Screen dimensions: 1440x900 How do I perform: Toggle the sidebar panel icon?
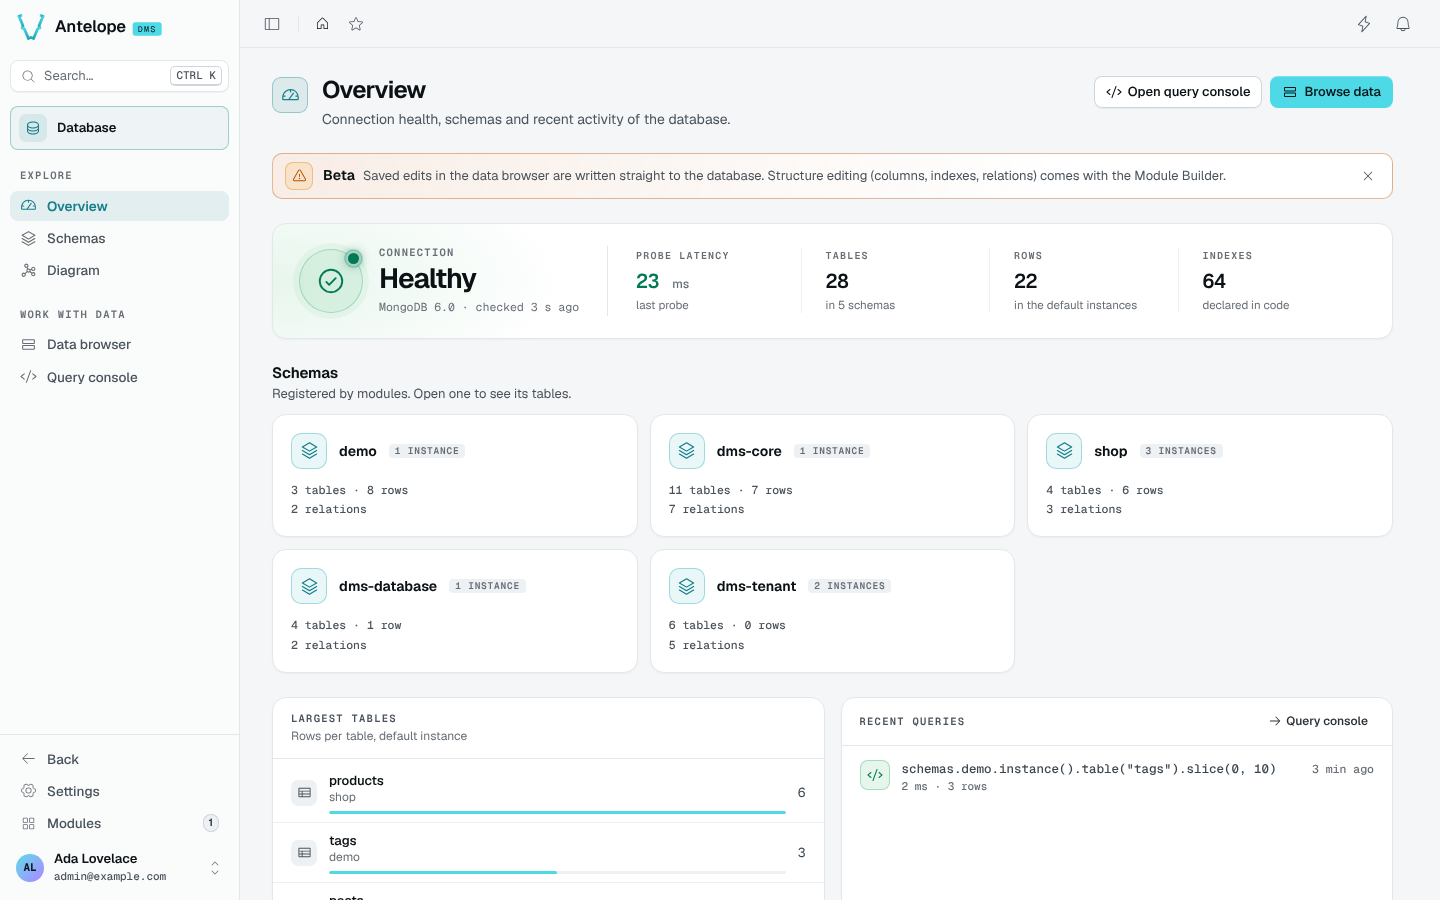(272, 24)
